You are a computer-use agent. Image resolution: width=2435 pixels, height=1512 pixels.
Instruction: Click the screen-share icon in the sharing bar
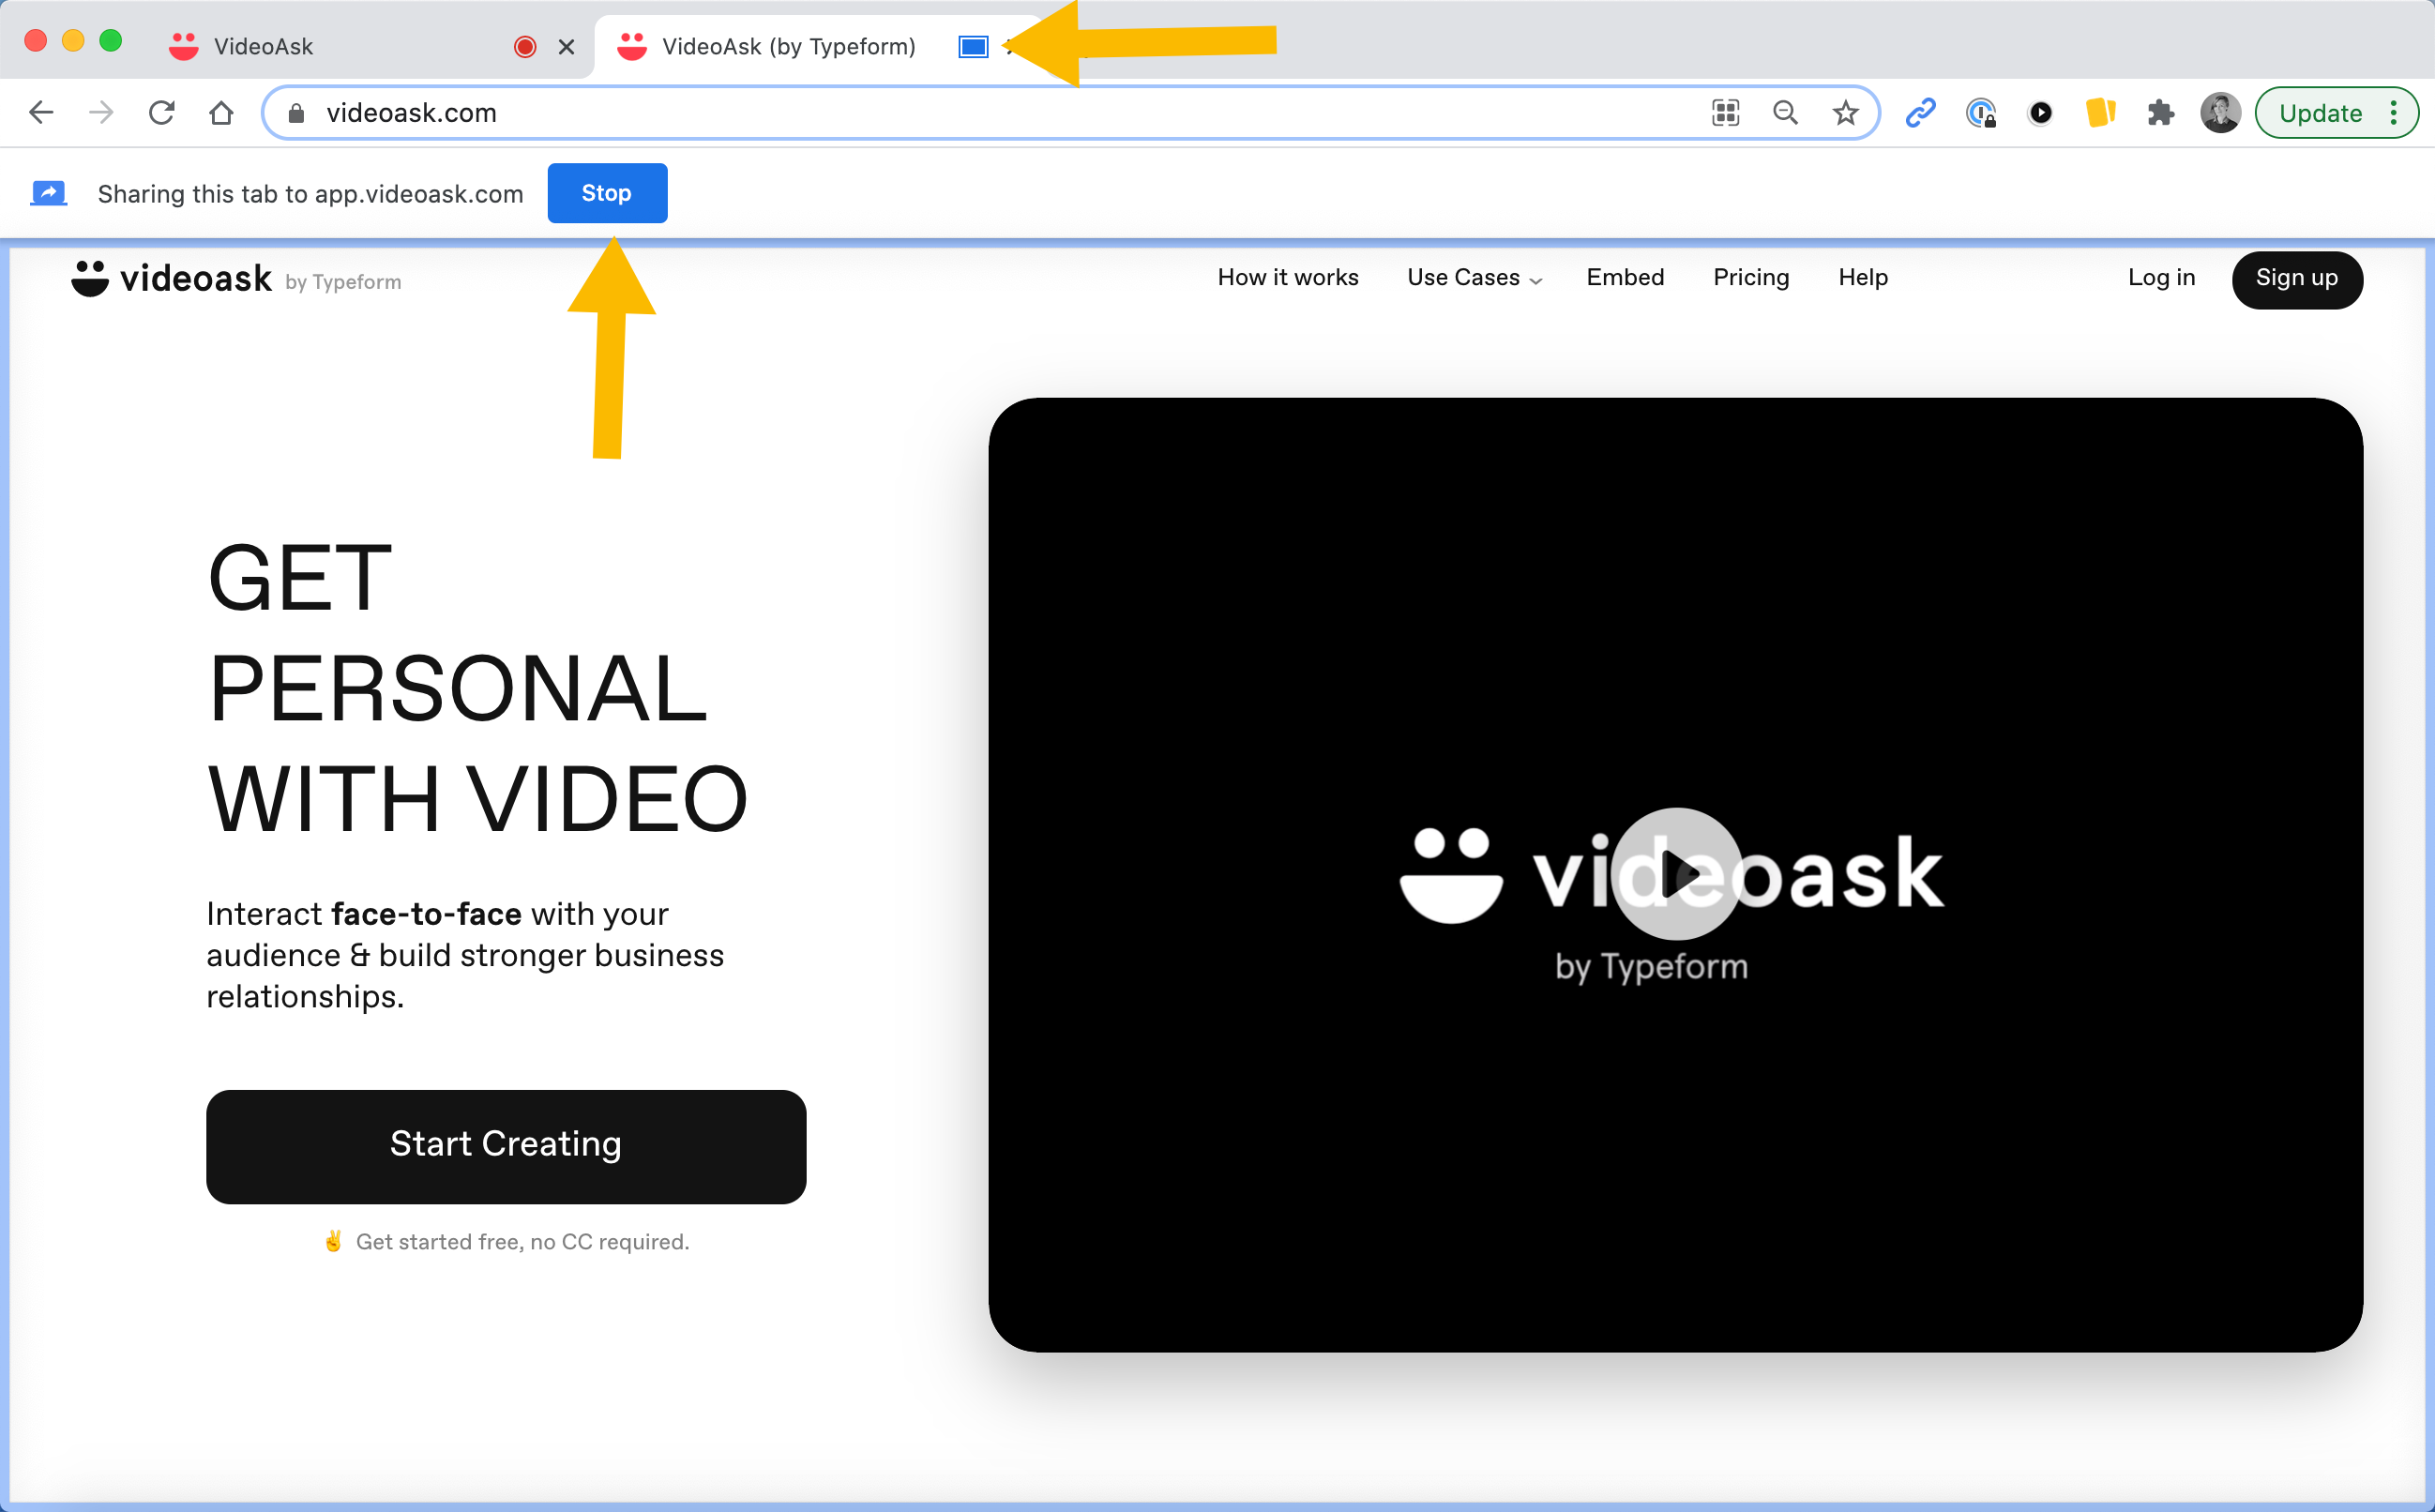coord(48,193)
